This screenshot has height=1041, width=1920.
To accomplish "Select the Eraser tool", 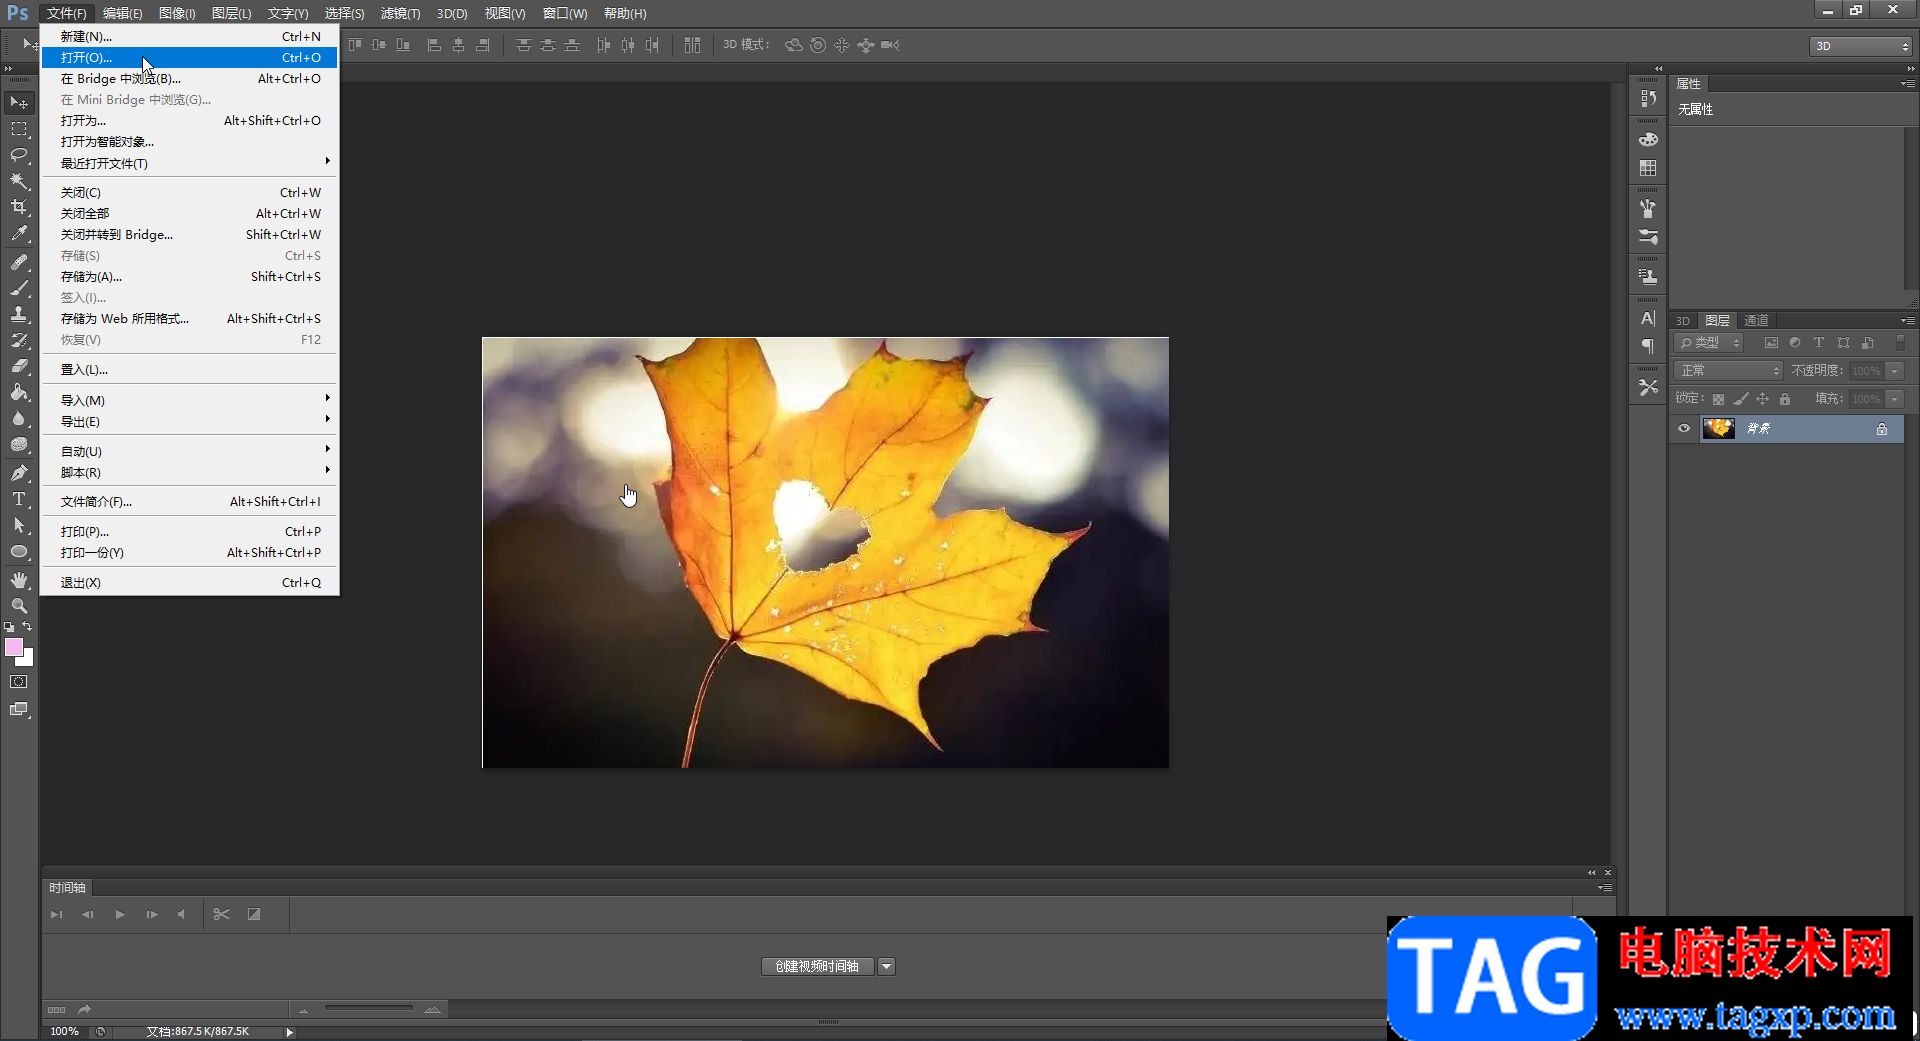I will coord(19,366).
